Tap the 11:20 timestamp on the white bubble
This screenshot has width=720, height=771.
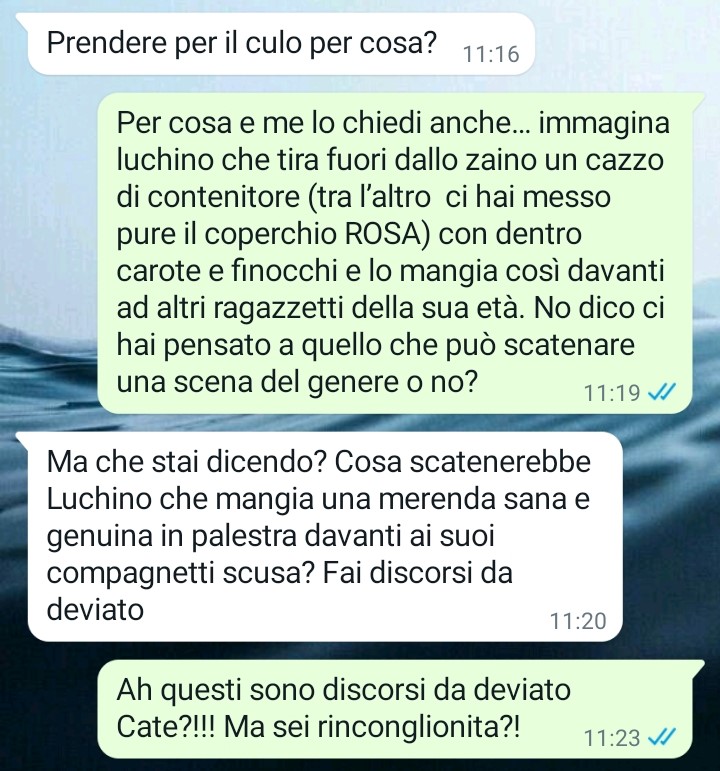[x=578, y=621]
